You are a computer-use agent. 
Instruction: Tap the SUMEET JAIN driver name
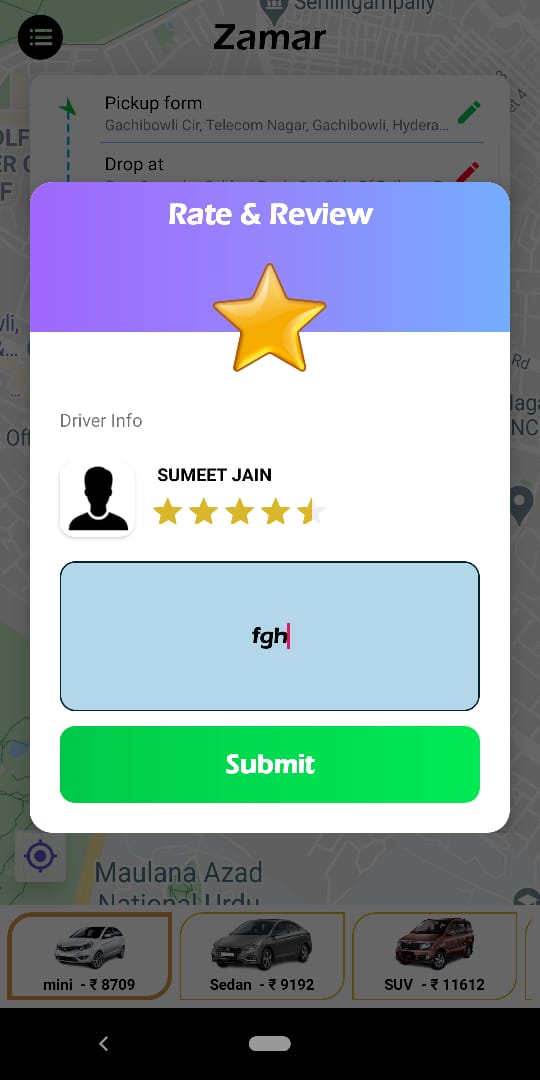tap(214, 475)
